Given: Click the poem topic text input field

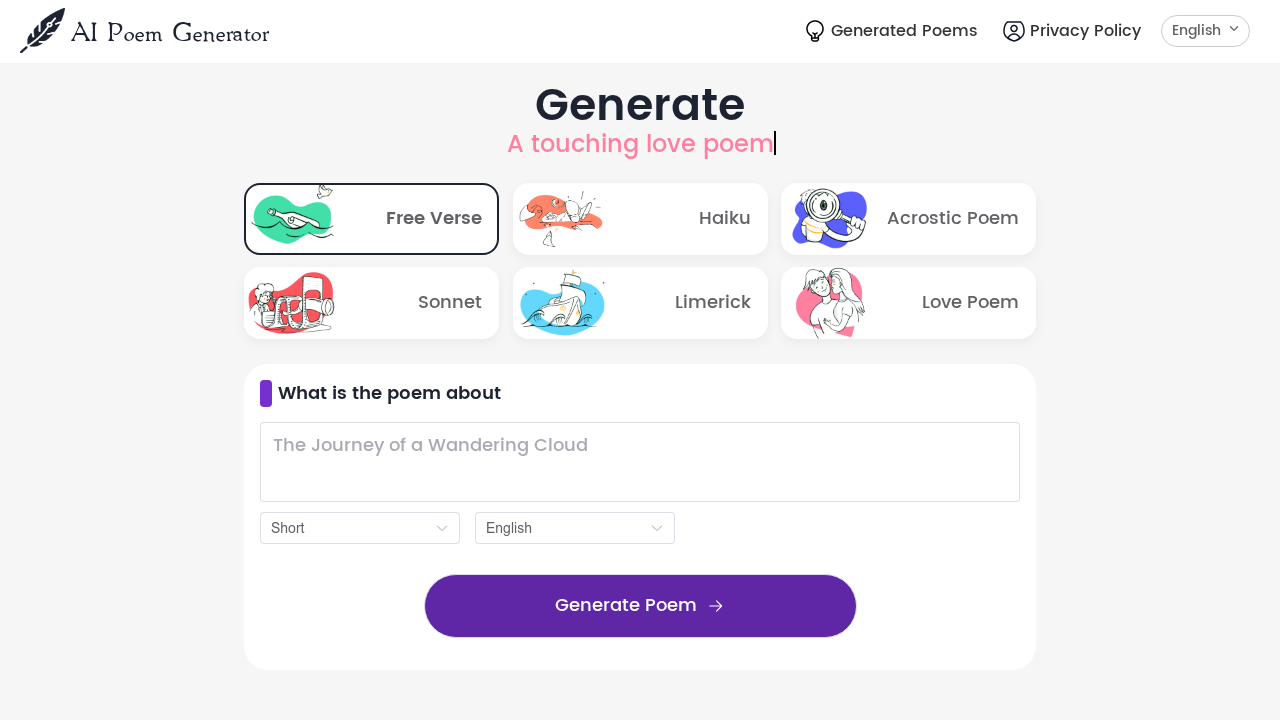Looking at the screenshot, I should 640,462.
